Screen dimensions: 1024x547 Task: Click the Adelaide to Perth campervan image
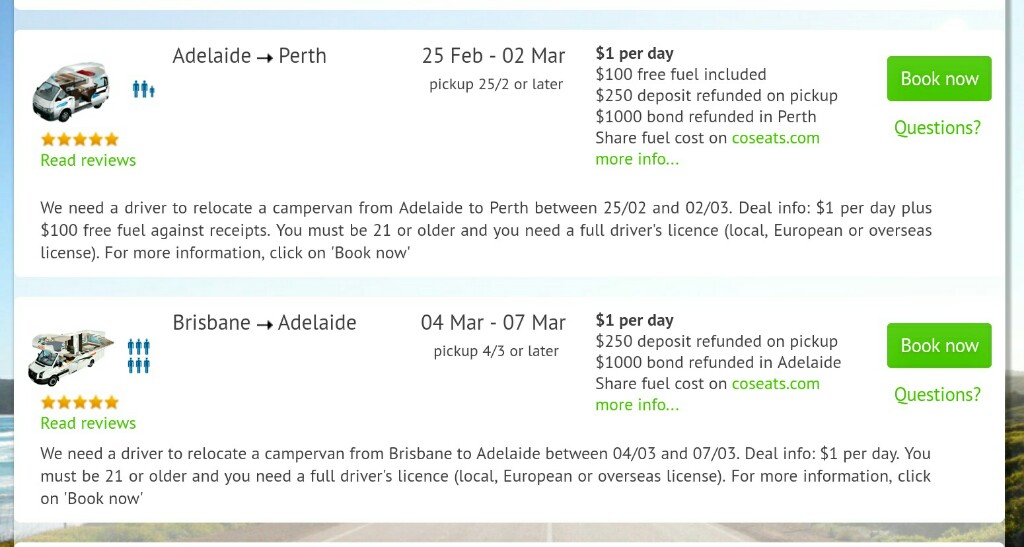71,91
